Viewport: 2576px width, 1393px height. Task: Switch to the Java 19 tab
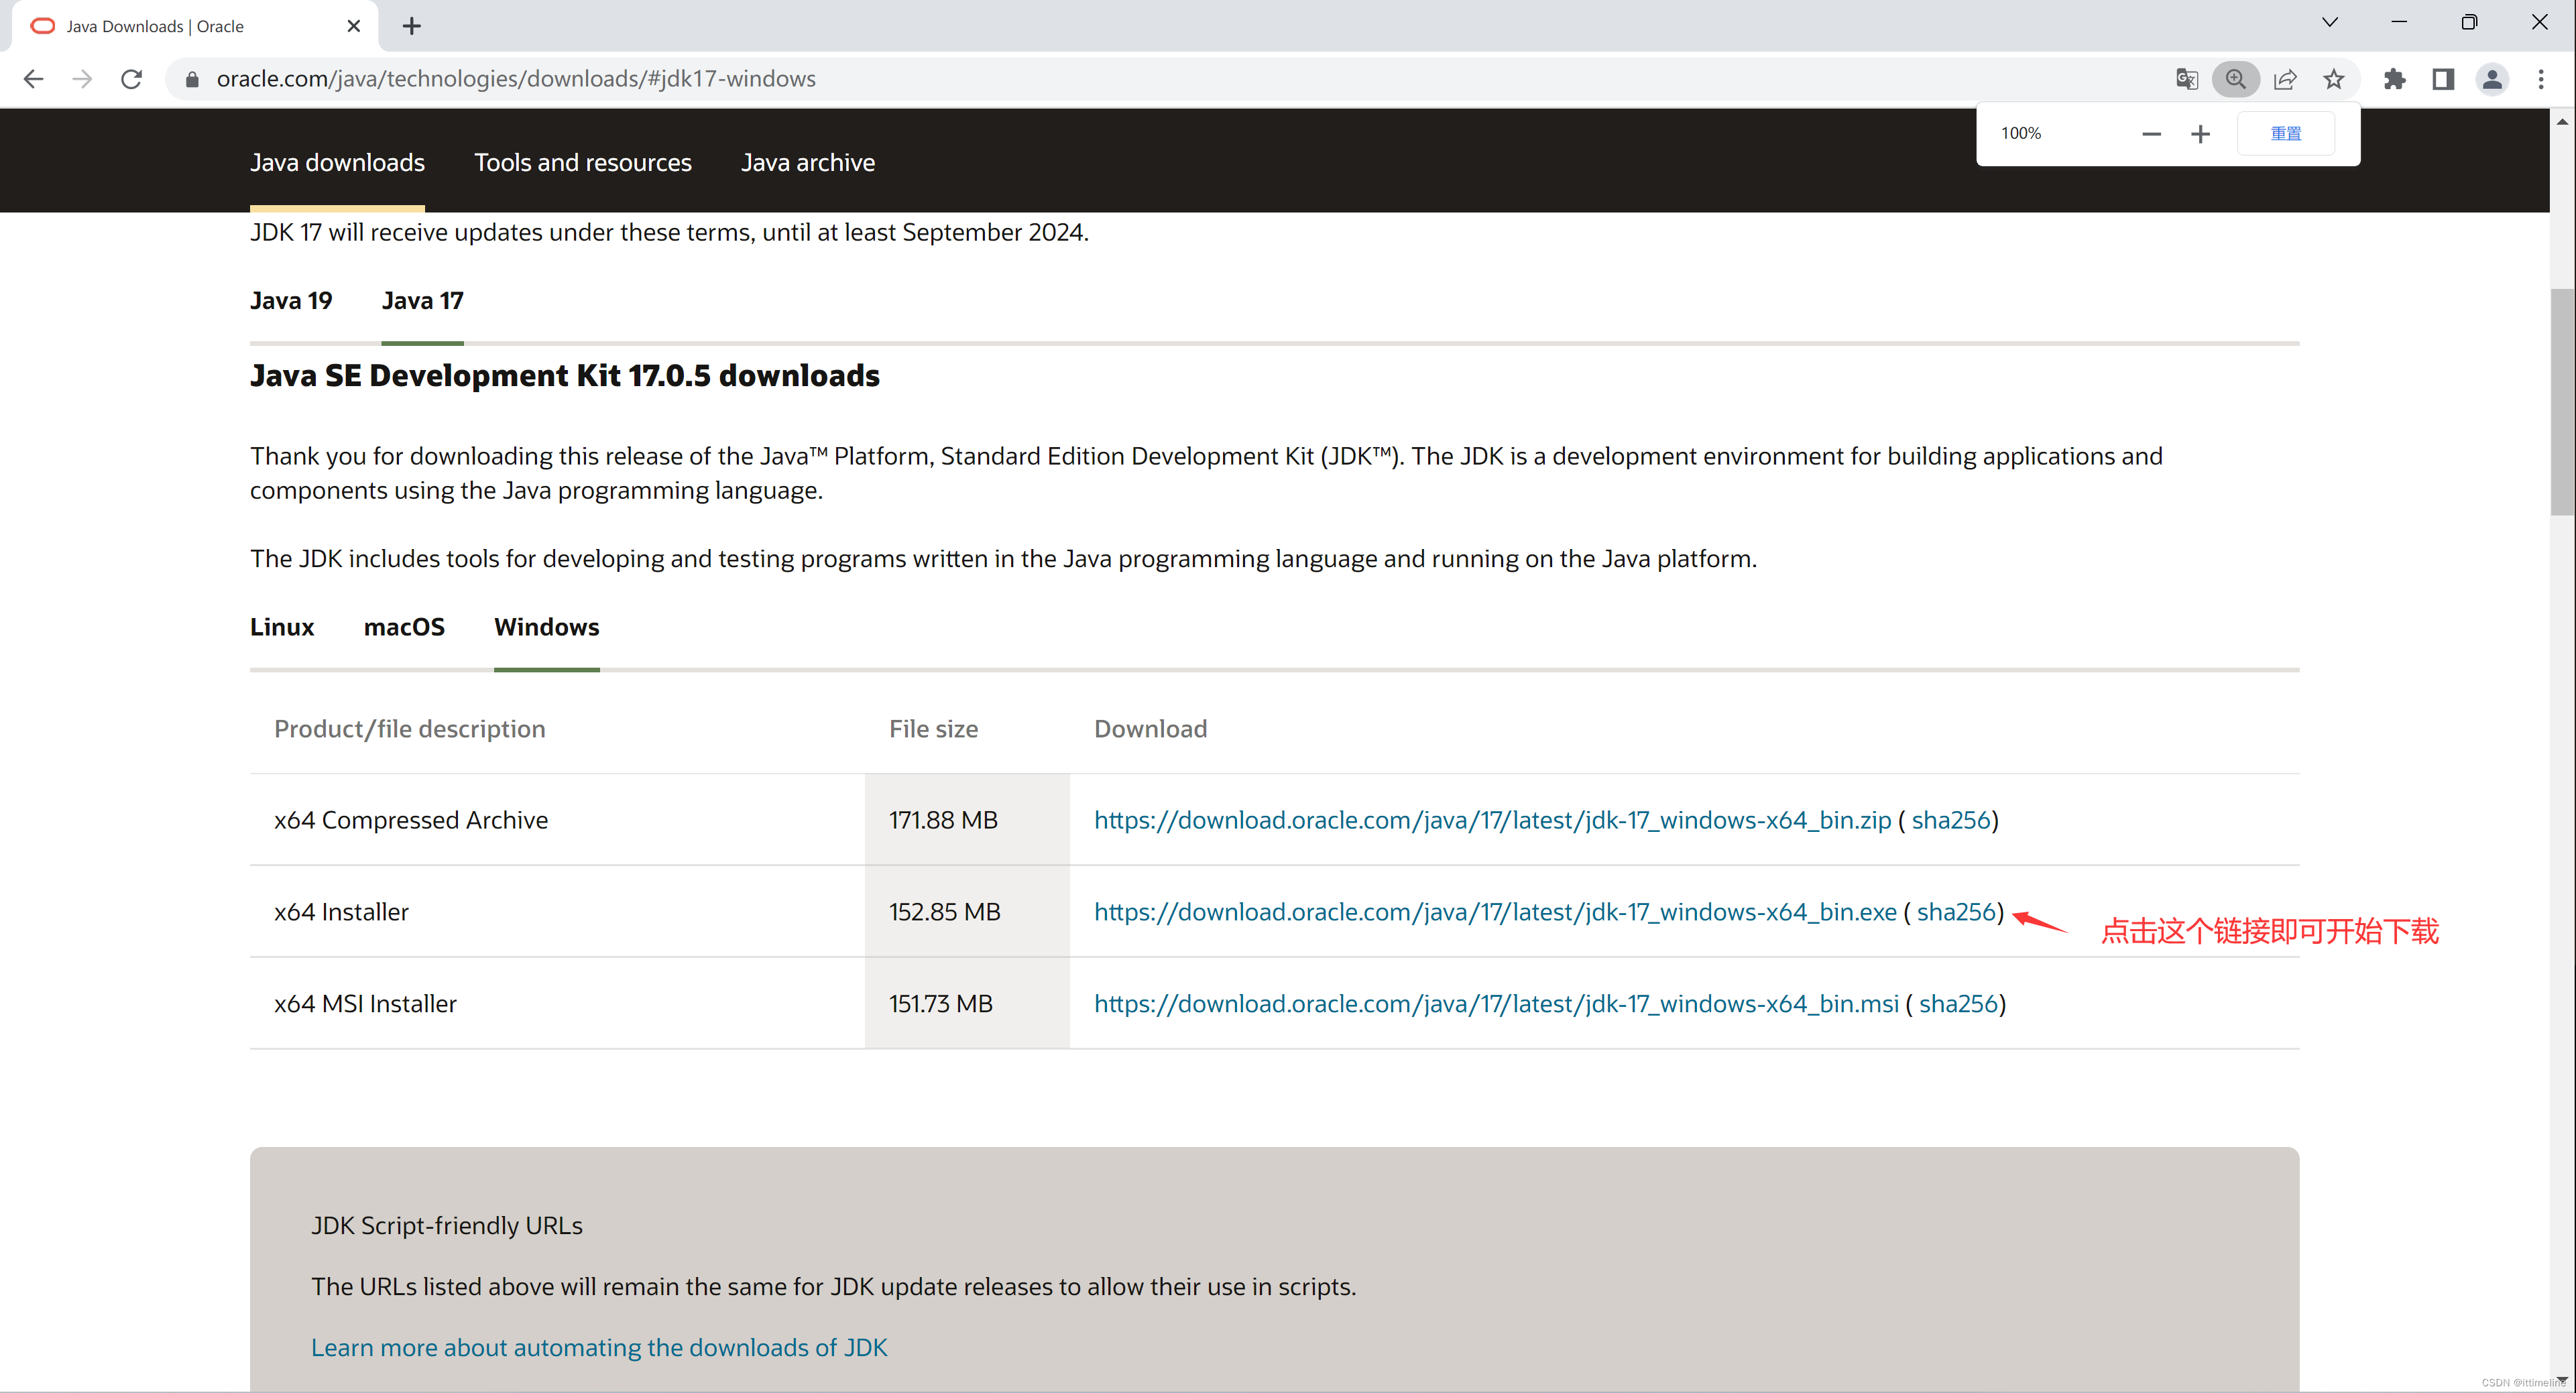pos(291,301)
